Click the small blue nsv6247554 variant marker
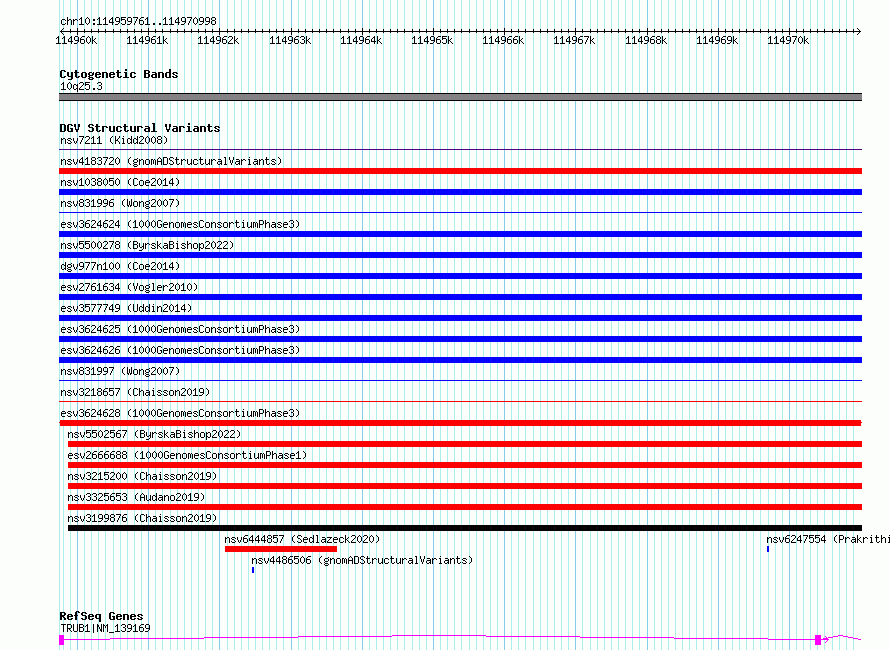This screenshot has height=650, width=890. coord(768,549)
